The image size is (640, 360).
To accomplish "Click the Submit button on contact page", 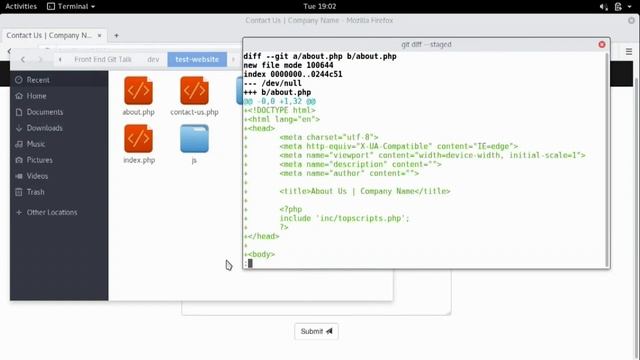I will pyautogui.click(x=316, y=331).
